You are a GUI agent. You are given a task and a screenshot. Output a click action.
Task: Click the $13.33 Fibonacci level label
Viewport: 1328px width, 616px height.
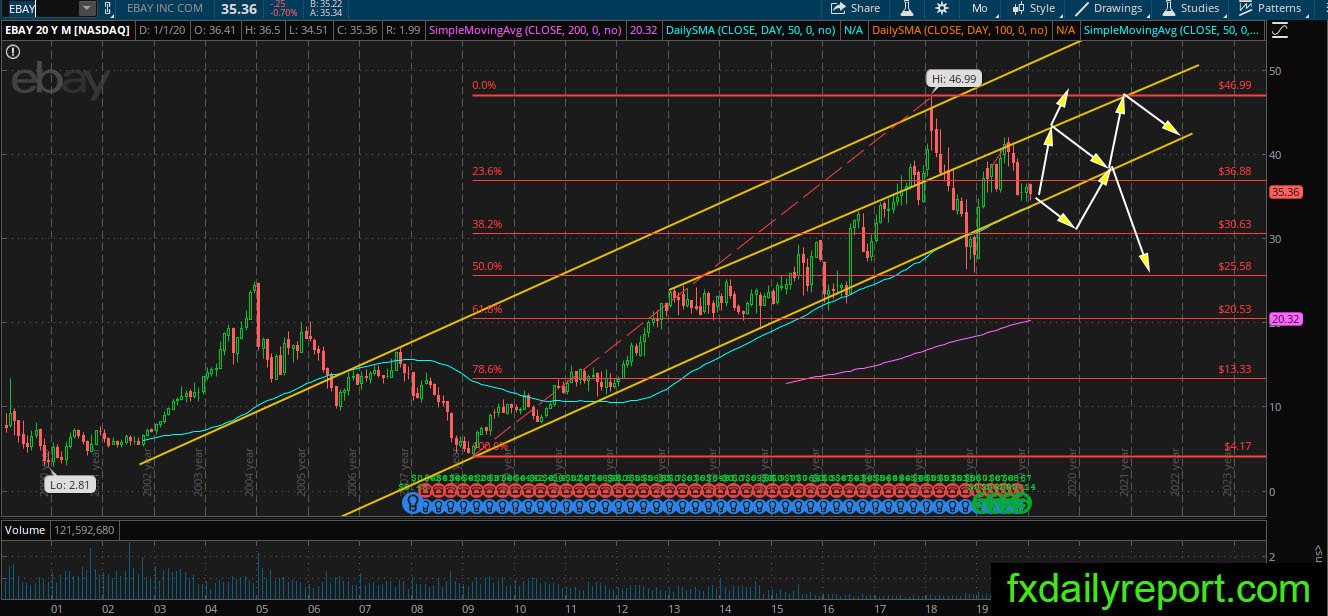pyautogui.click(x=1235, y=369)
